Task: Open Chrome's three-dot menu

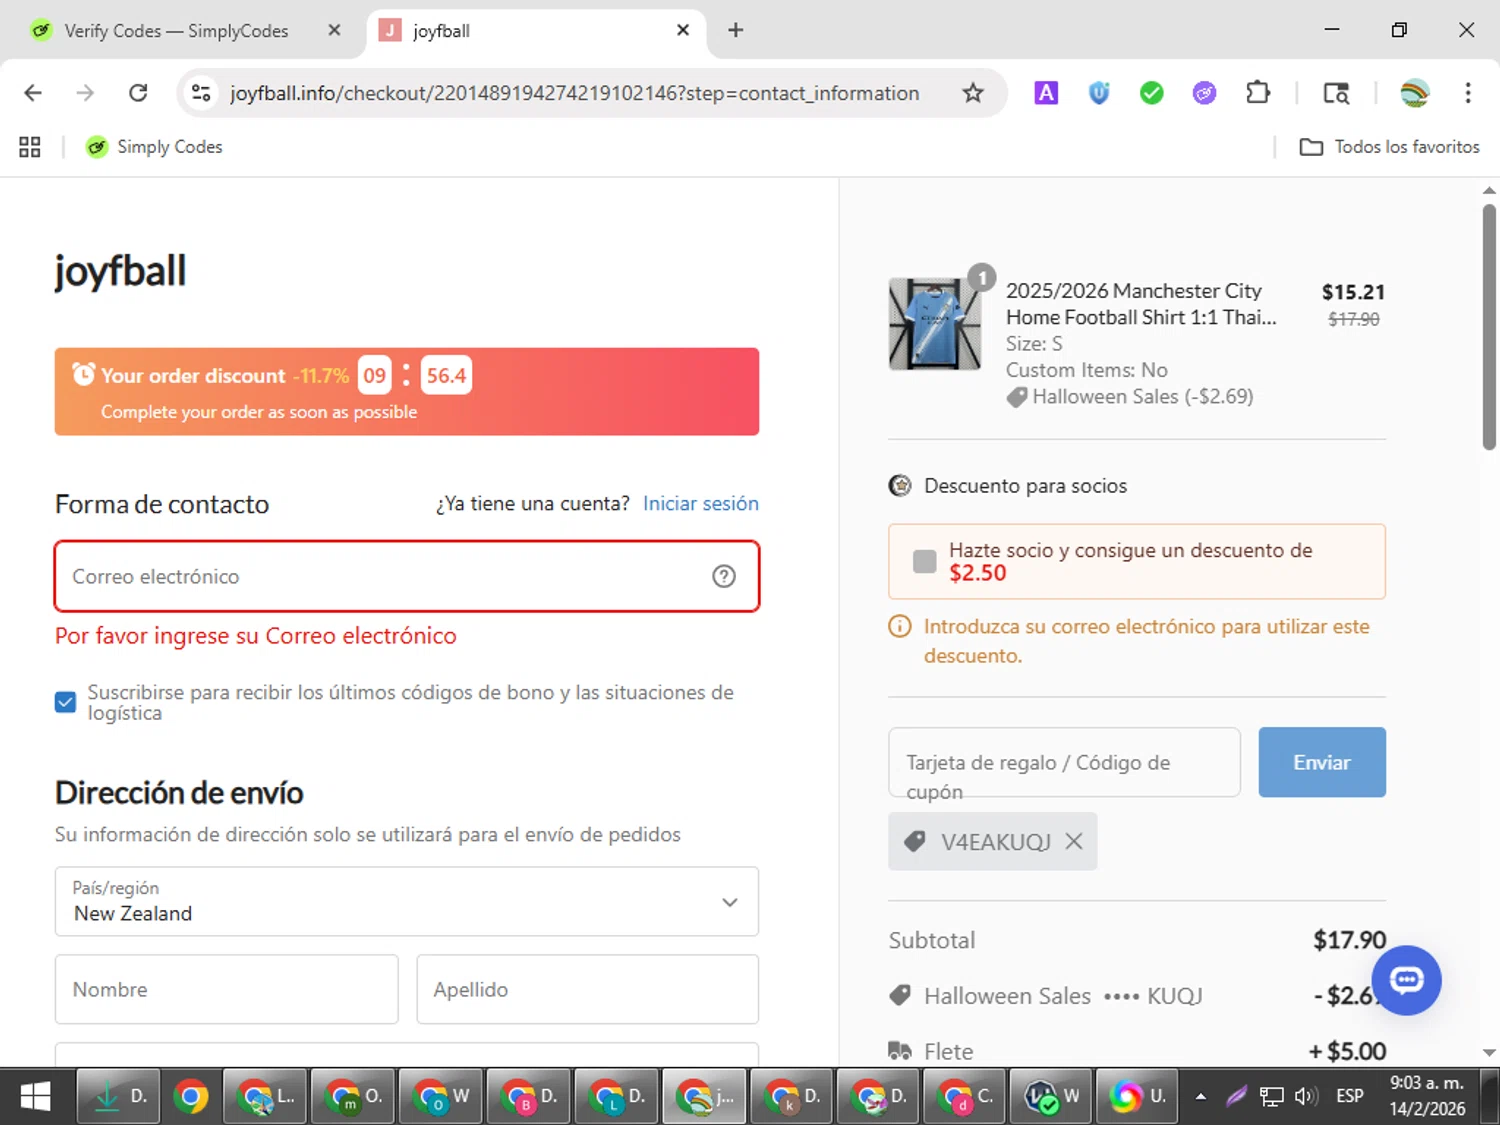Action: click(1468, 93)
